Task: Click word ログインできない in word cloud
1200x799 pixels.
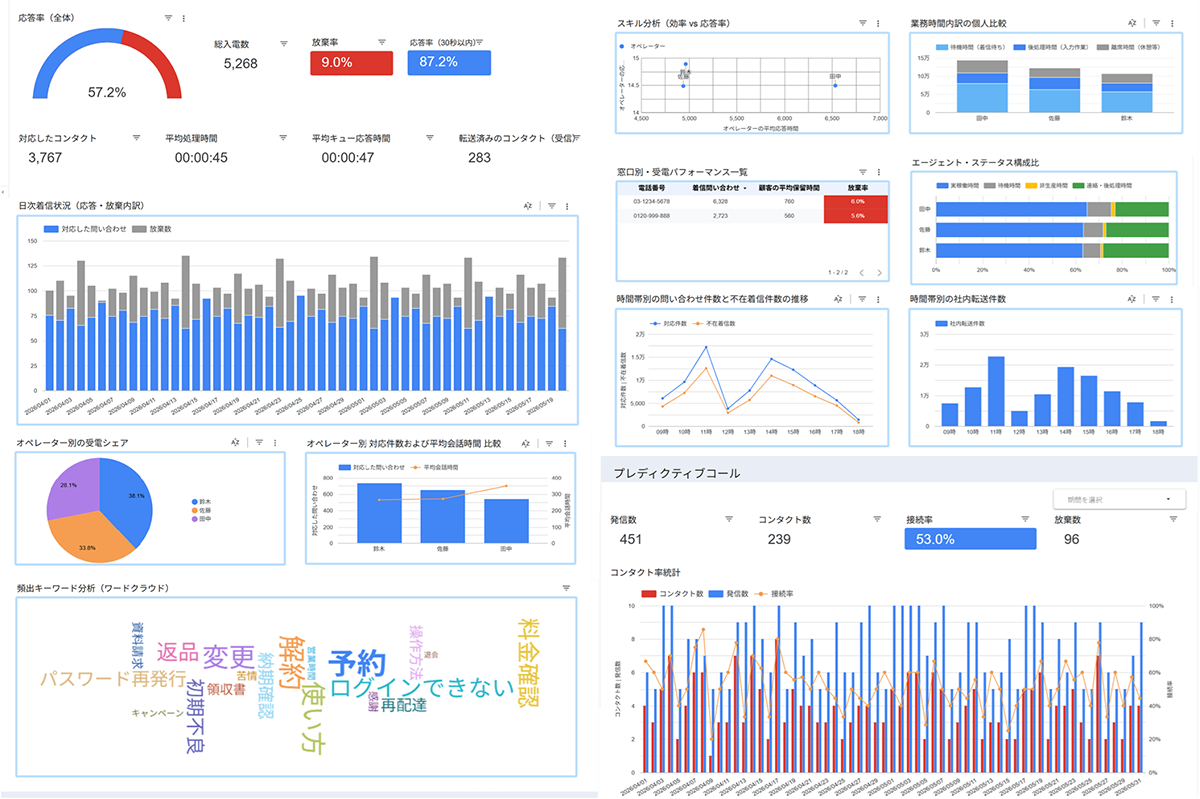Action: pos(421,688)
